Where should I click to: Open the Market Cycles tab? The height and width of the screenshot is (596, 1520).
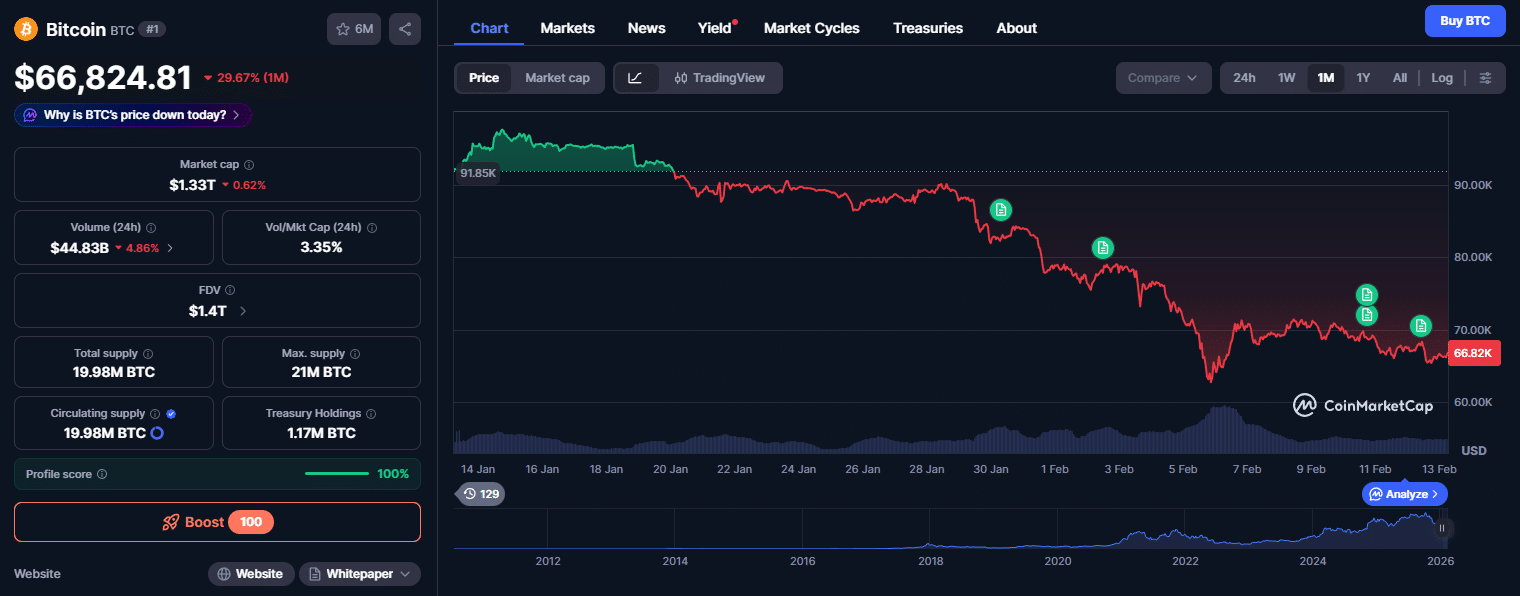[811, 27]
